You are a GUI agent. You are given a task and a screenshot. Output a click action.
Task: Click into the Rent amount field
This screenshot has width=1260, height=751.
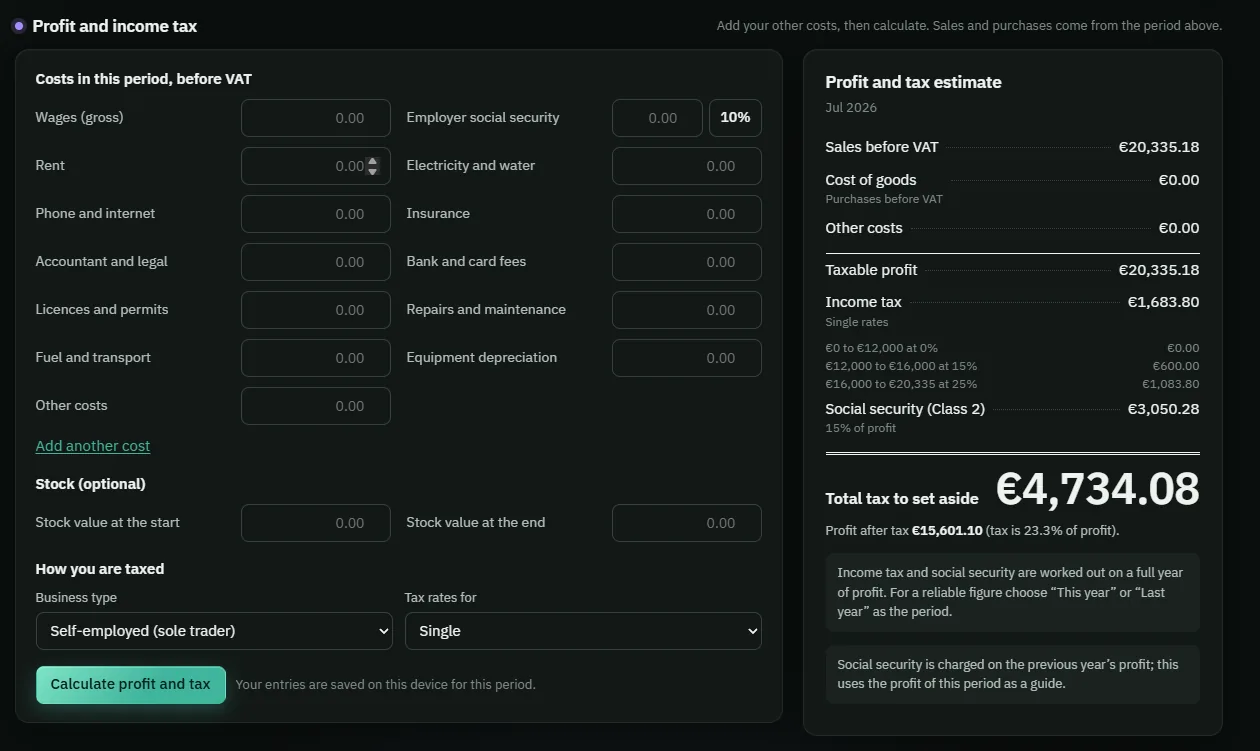316,166
